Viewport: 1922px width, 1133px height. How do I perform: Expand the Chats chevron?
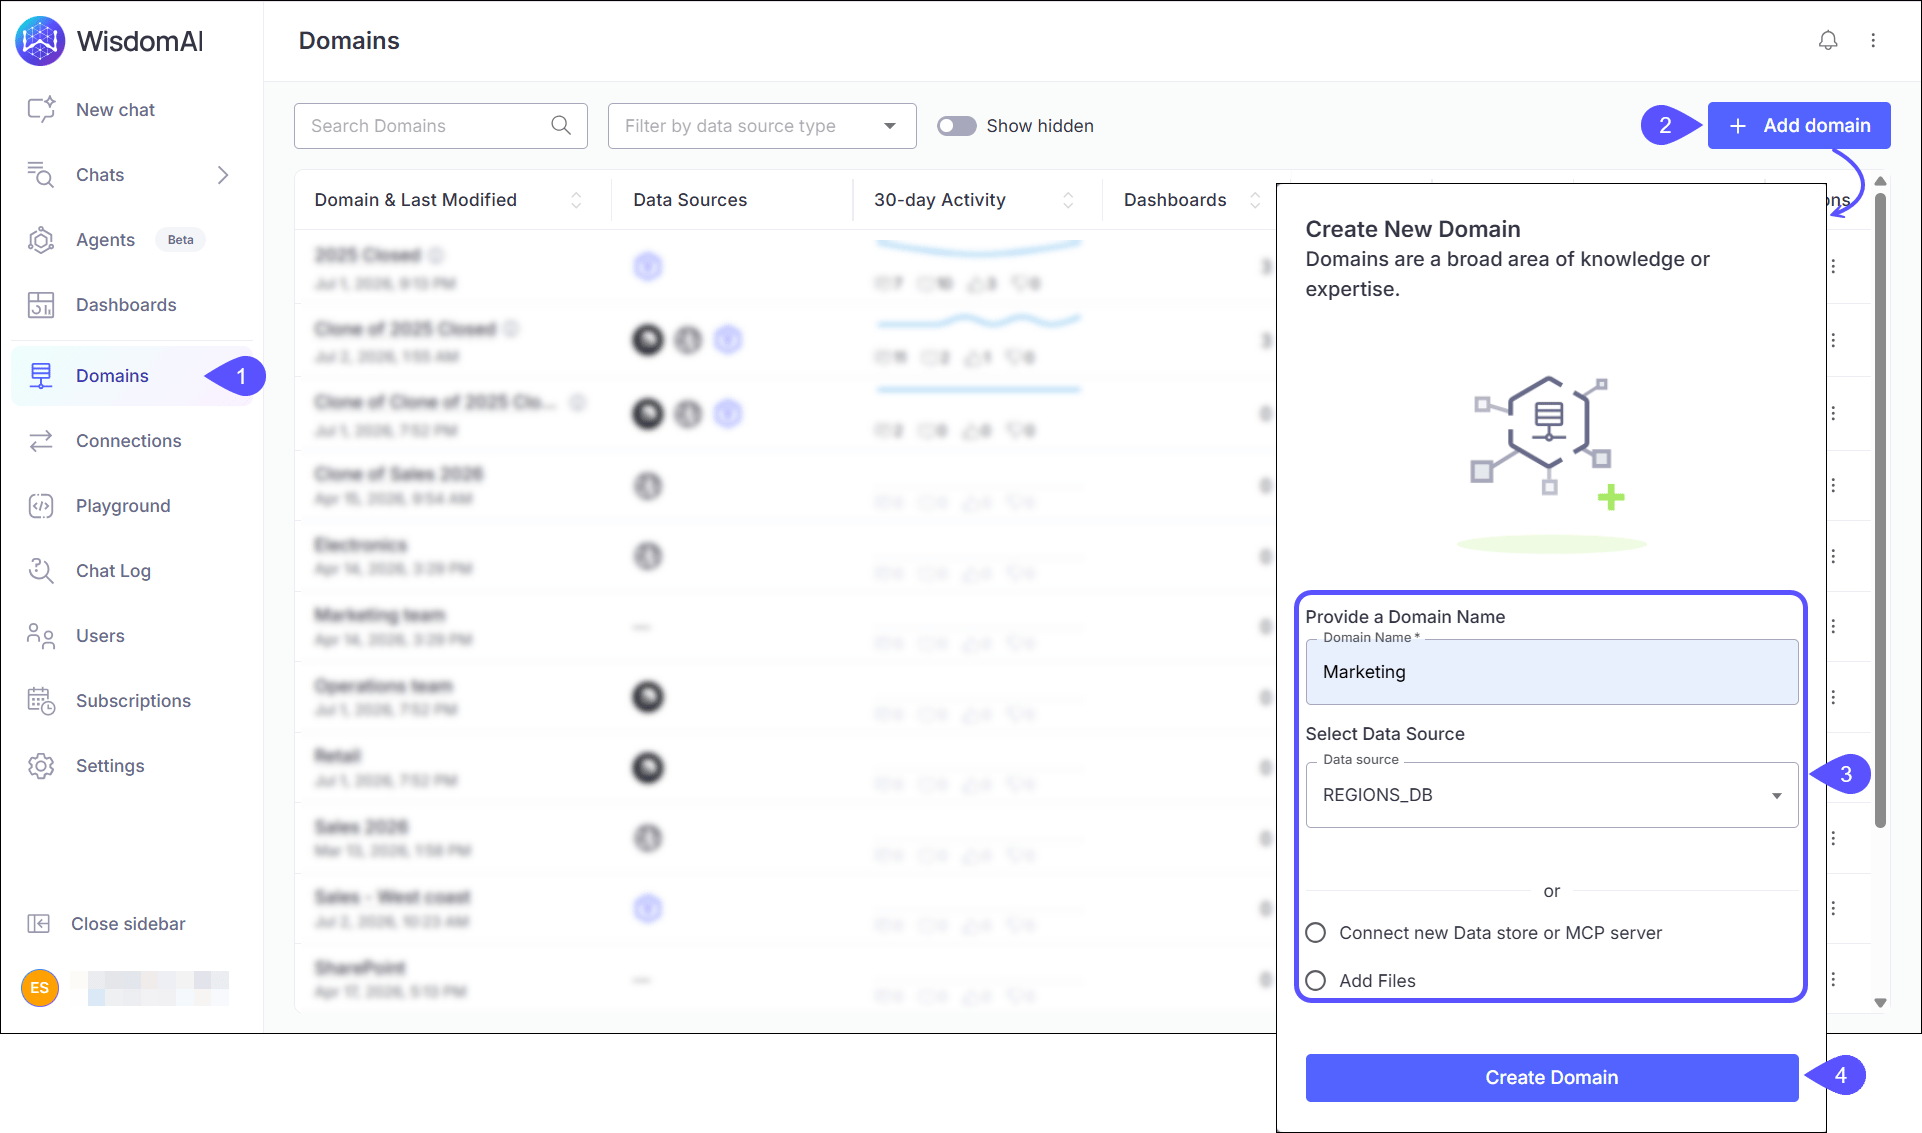pyautogui.click(x=223, y=175)
